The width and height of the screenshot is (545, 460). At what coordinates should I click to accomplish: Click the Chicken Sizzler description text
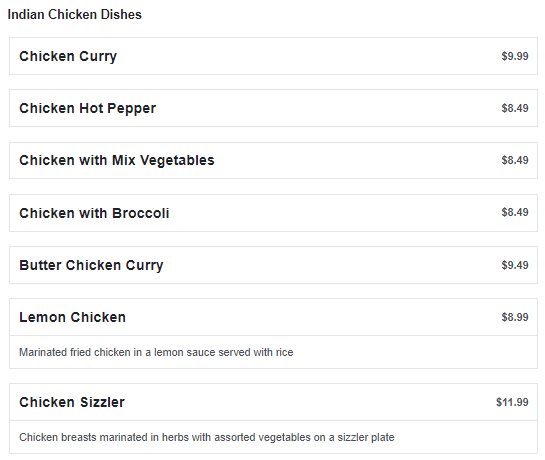[x=207, y=437]
